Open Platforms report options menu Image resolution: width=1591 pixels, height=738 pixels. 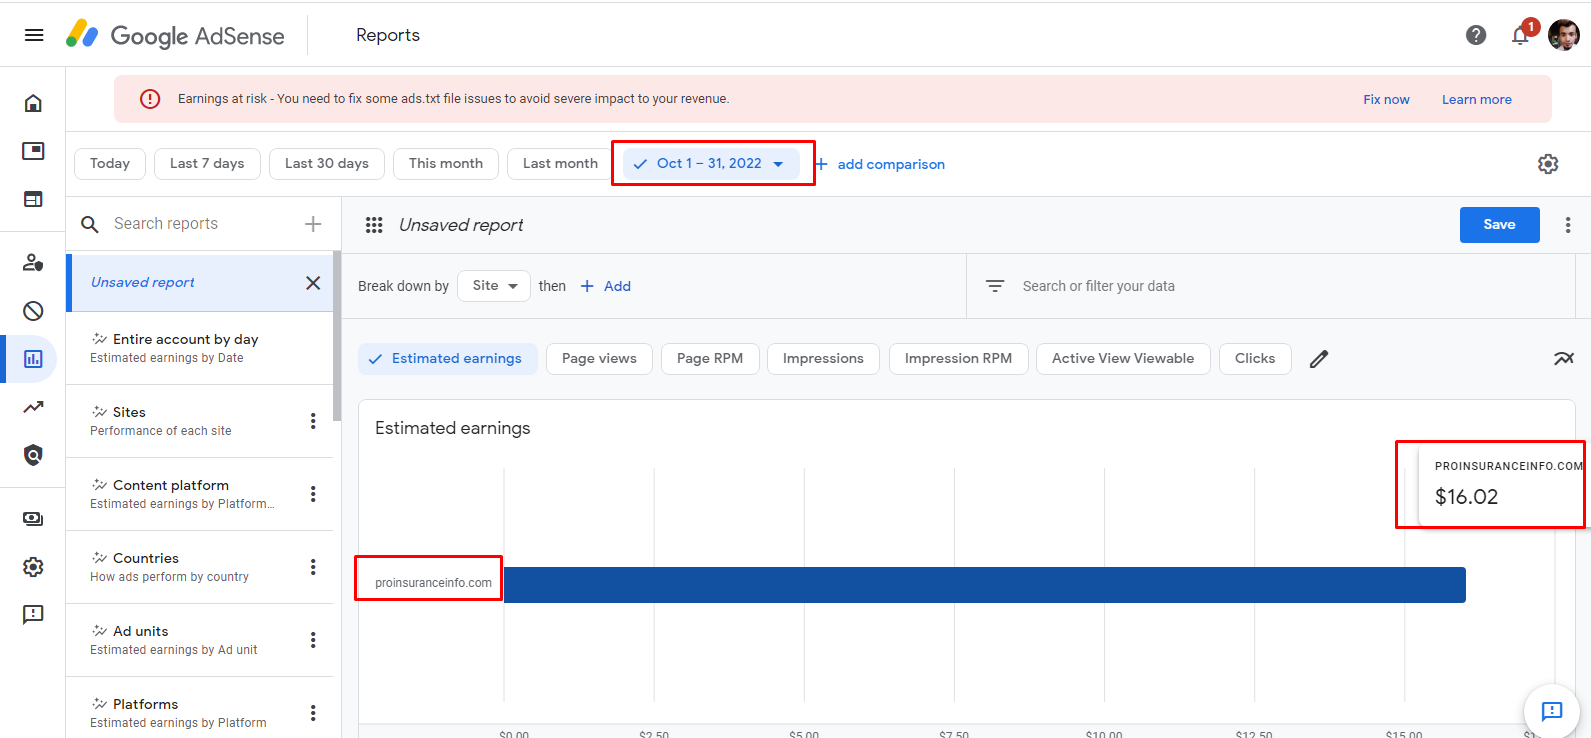point(313,713)
